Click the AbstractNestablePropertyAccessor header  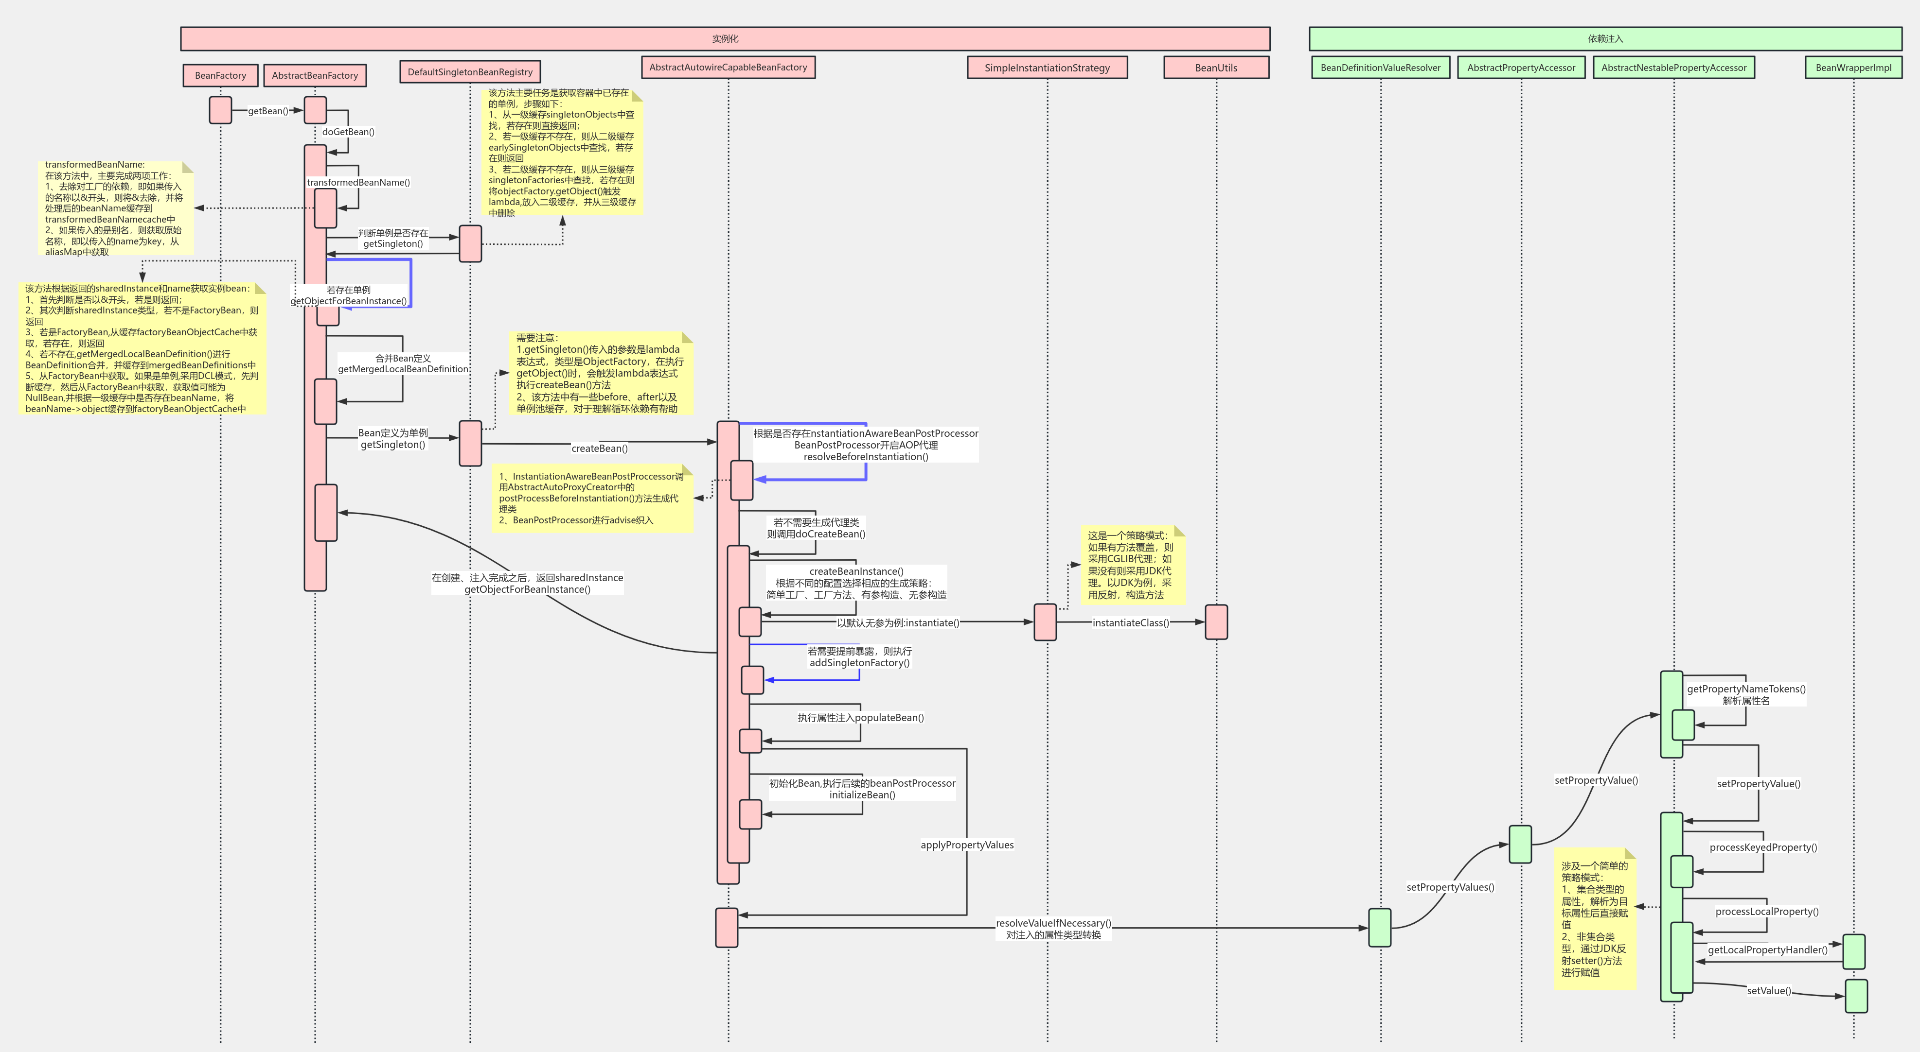(1673, 68)
